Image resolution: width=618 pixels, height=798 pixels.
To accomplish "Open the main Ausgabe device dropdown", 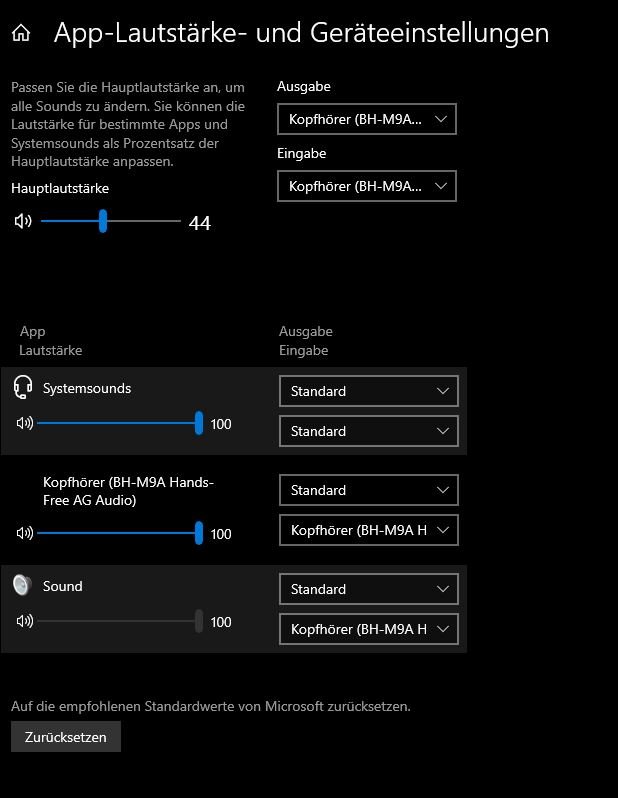I will 366,119.
